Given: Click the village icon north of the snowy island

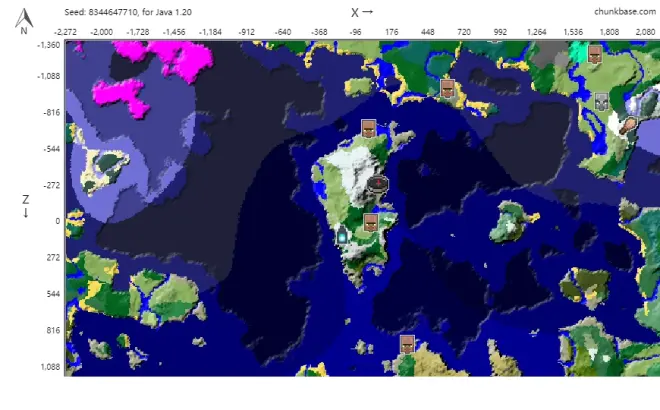Looking at the screenshot, I should [369, 128].
